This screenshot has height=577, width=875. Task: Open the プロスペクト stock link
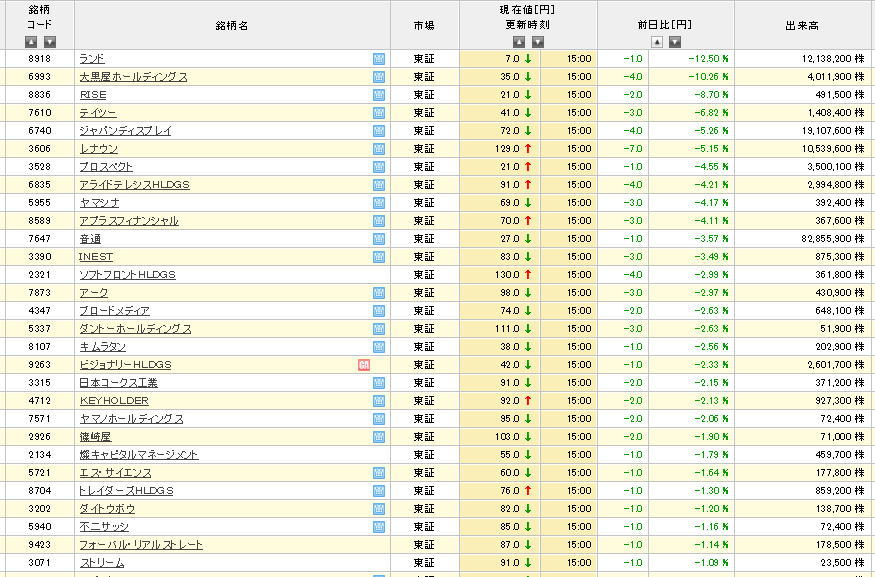(106, 167)
